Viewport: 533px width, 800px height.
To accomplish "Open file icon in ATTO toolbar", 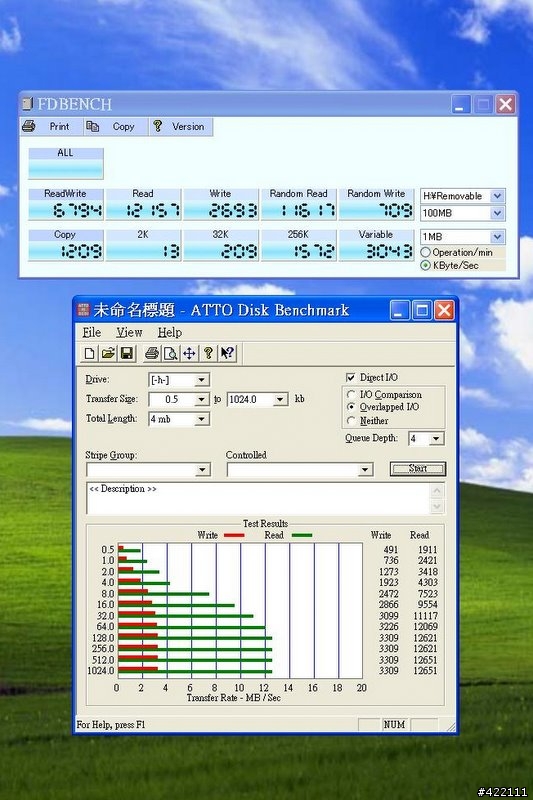I will click(x=108, y=353).
